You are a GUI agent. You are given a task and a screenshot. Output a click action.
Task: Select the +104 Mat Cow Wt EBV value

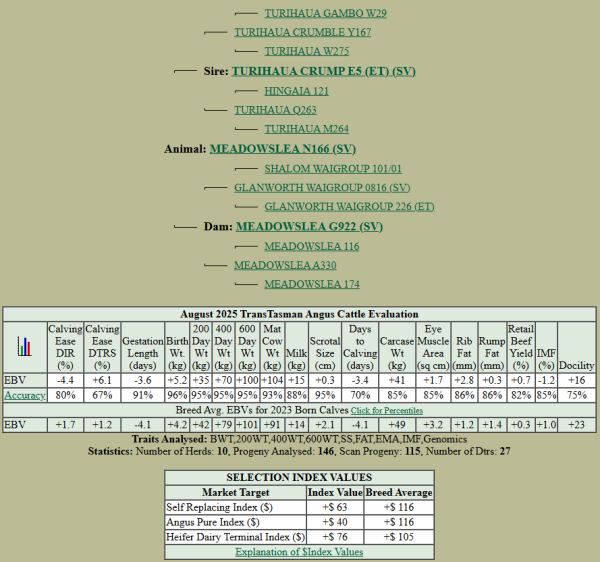pos(272,380)
